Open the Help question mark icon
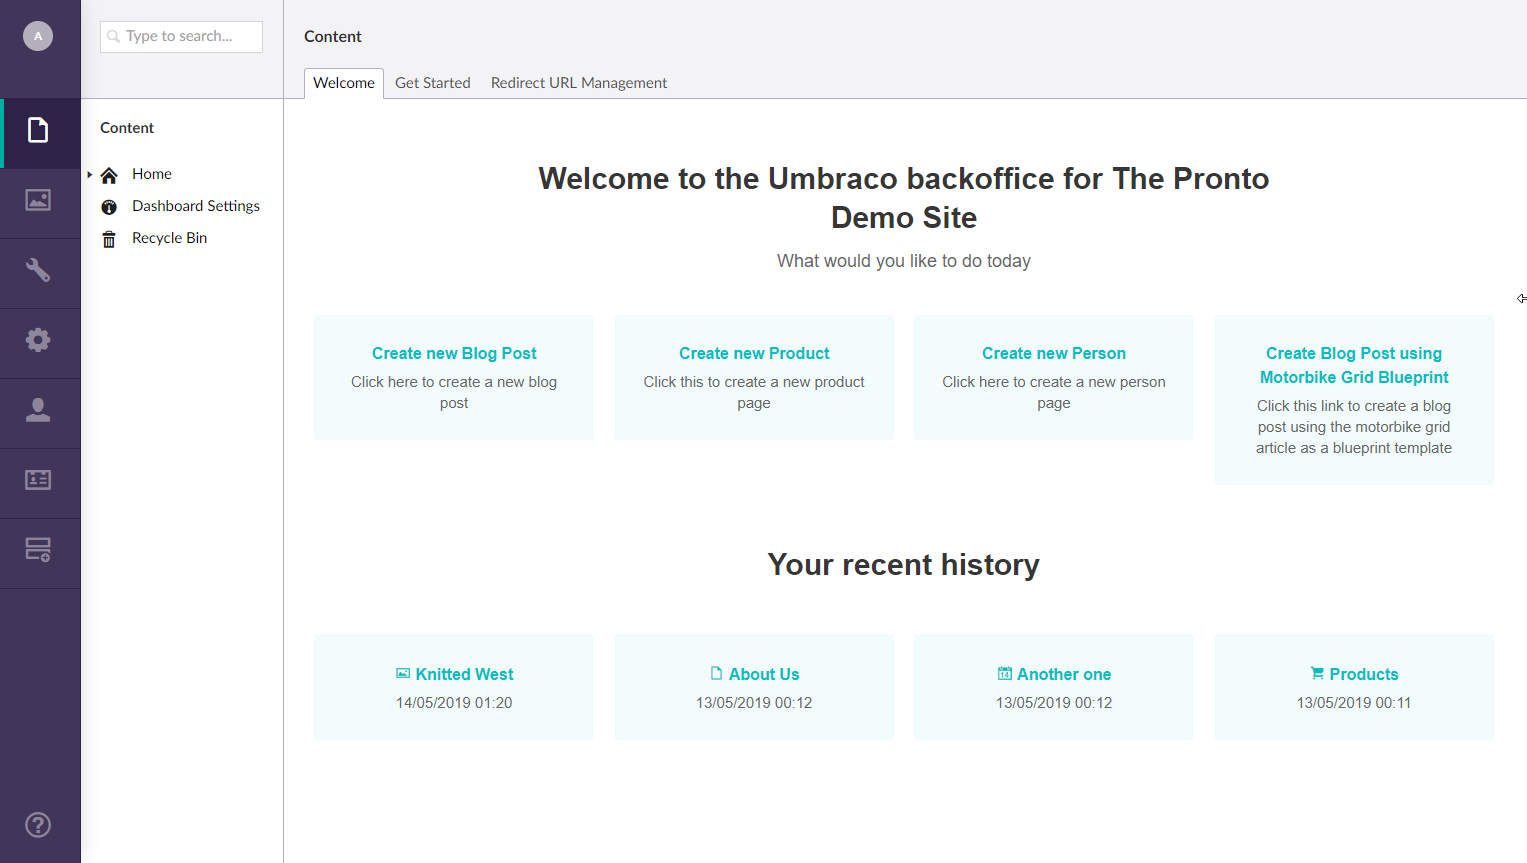 point(38,825)
